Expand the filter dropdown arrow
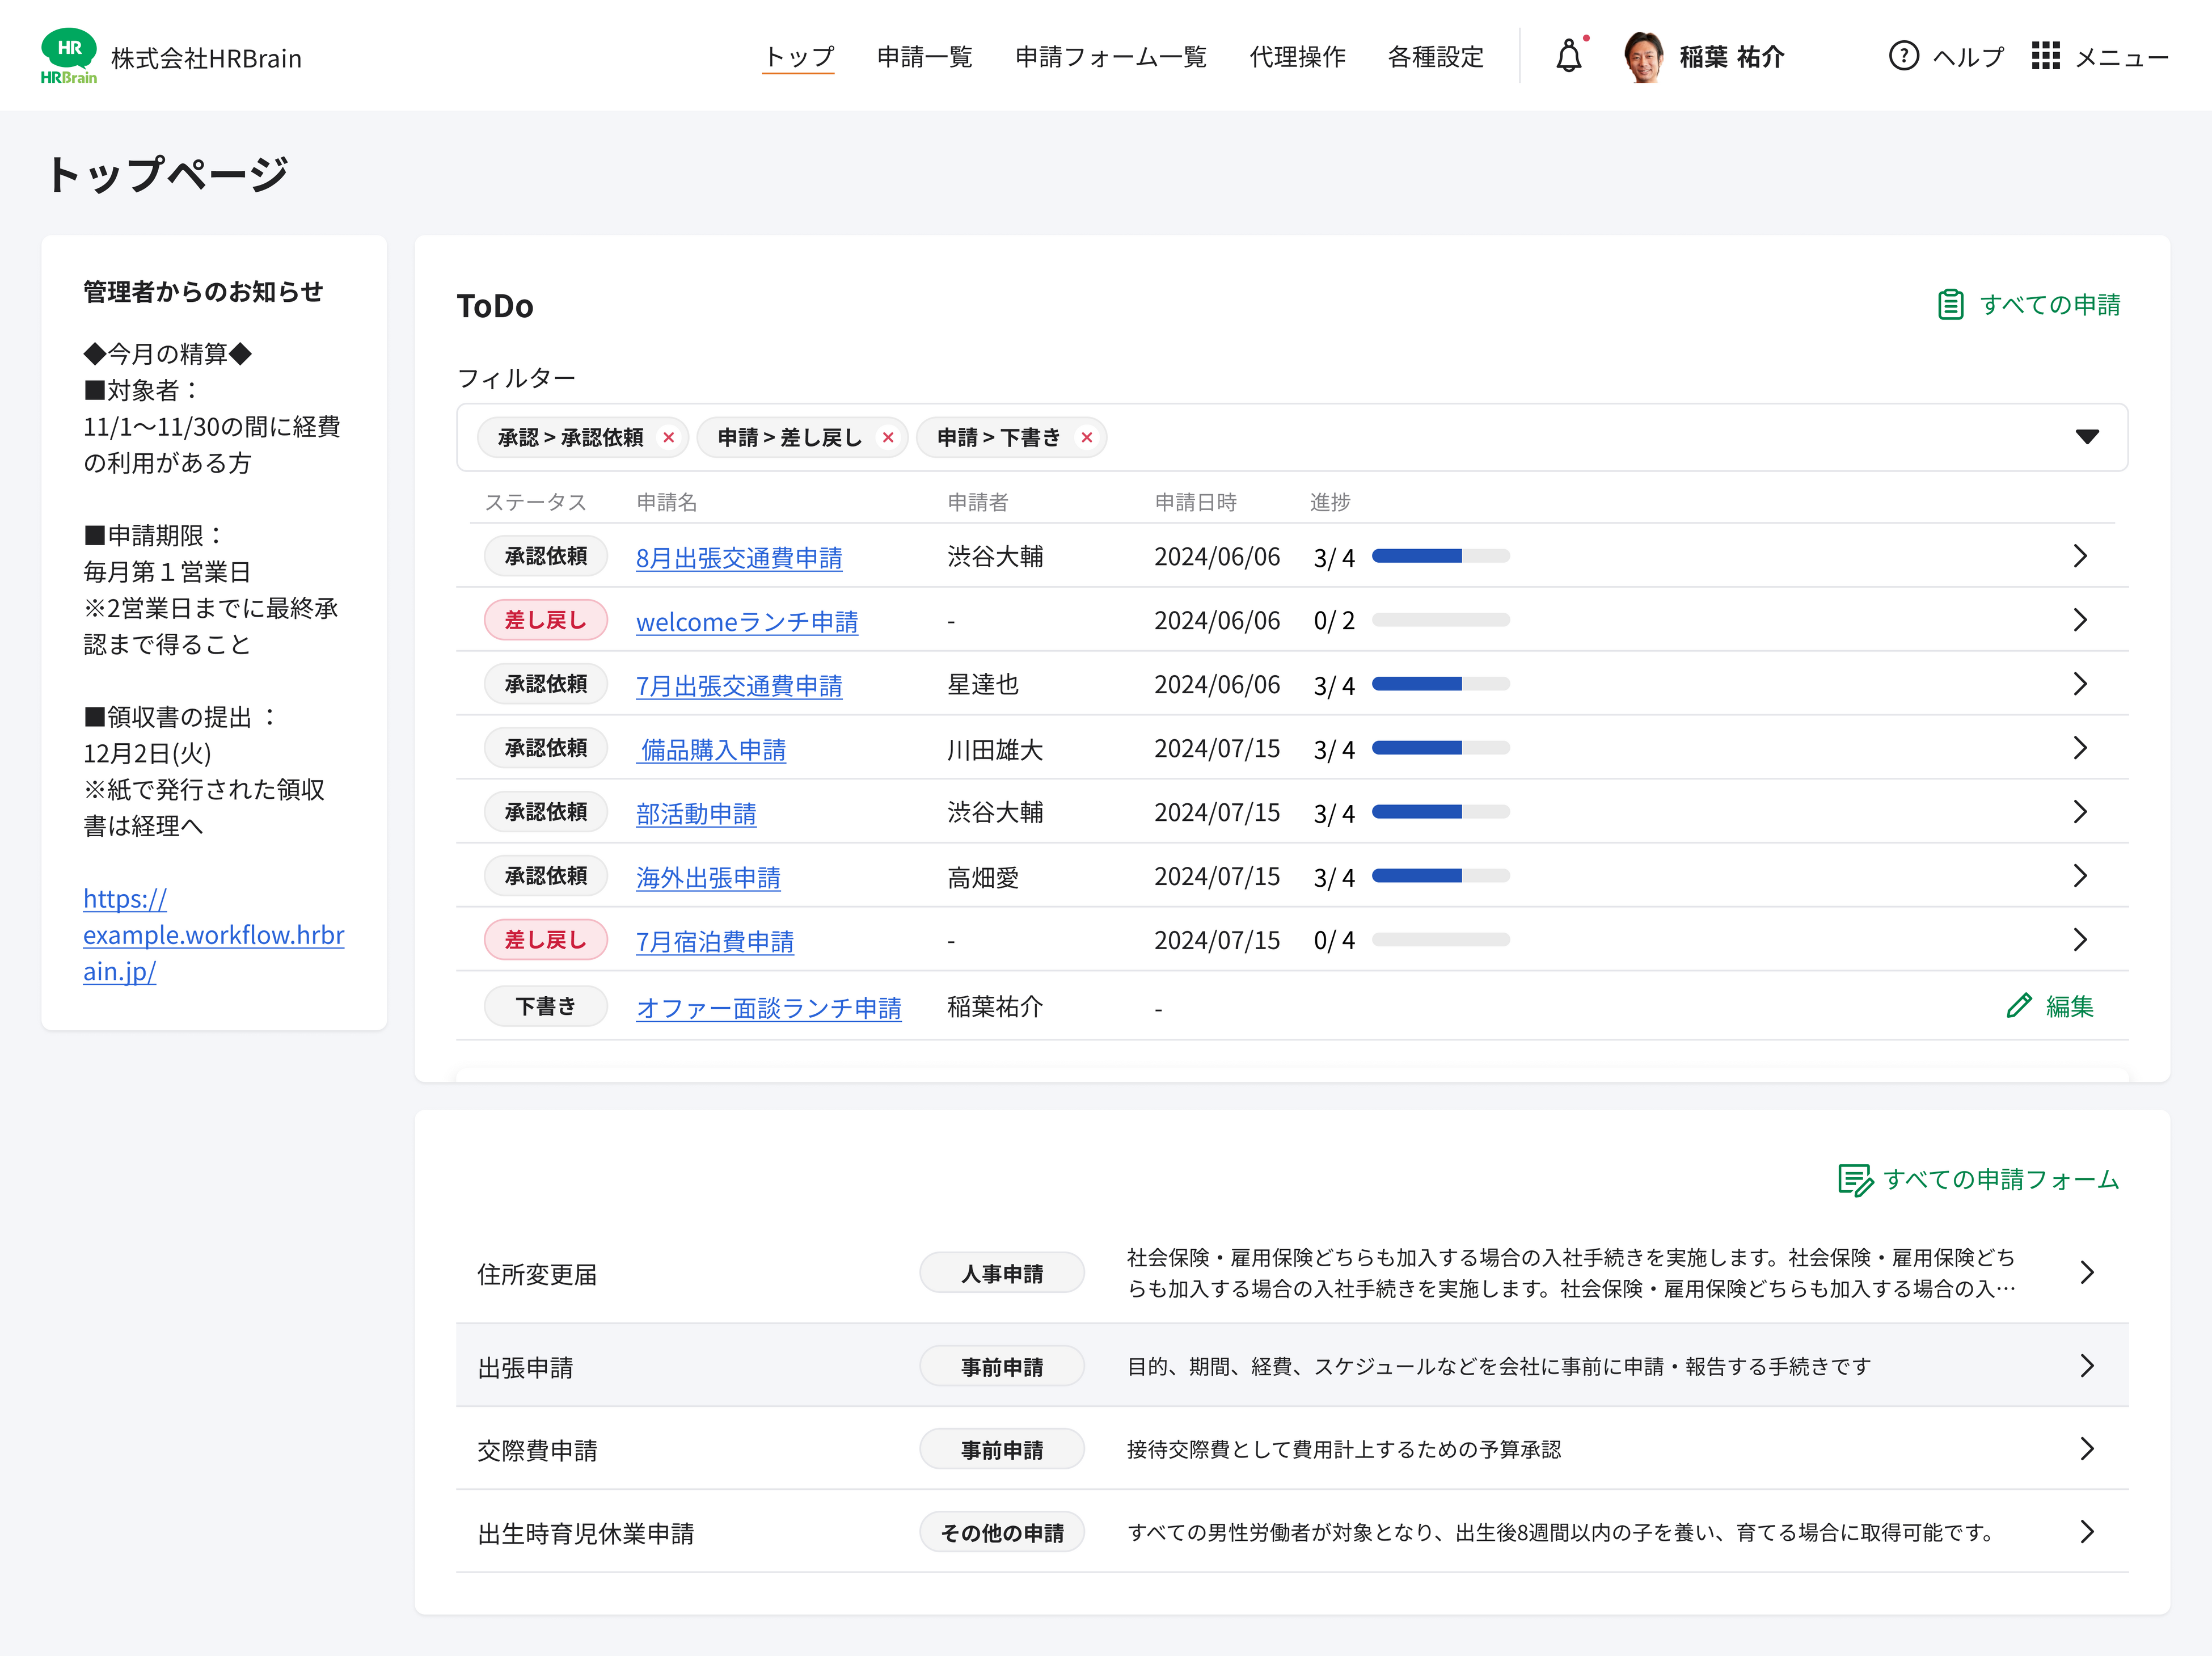The image size is (2212, 1656). coord(2086,437)
